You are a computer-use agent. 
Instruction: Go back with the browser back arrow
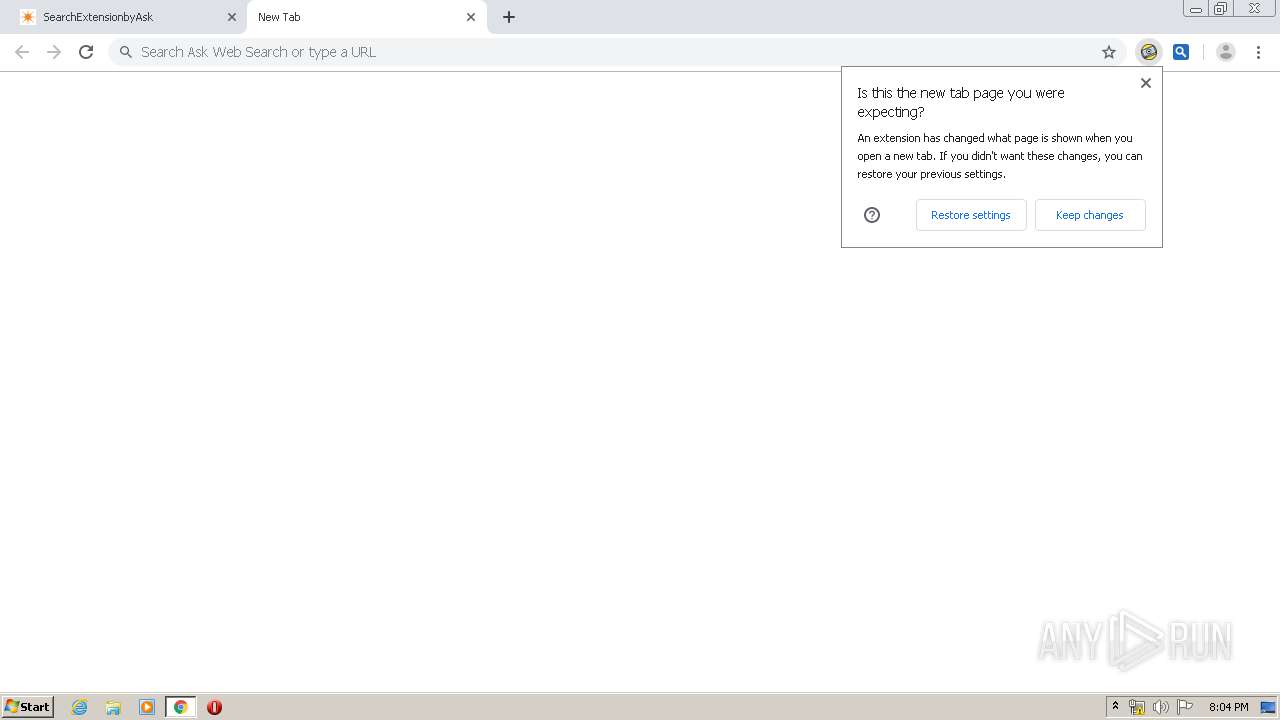point(22,52)
